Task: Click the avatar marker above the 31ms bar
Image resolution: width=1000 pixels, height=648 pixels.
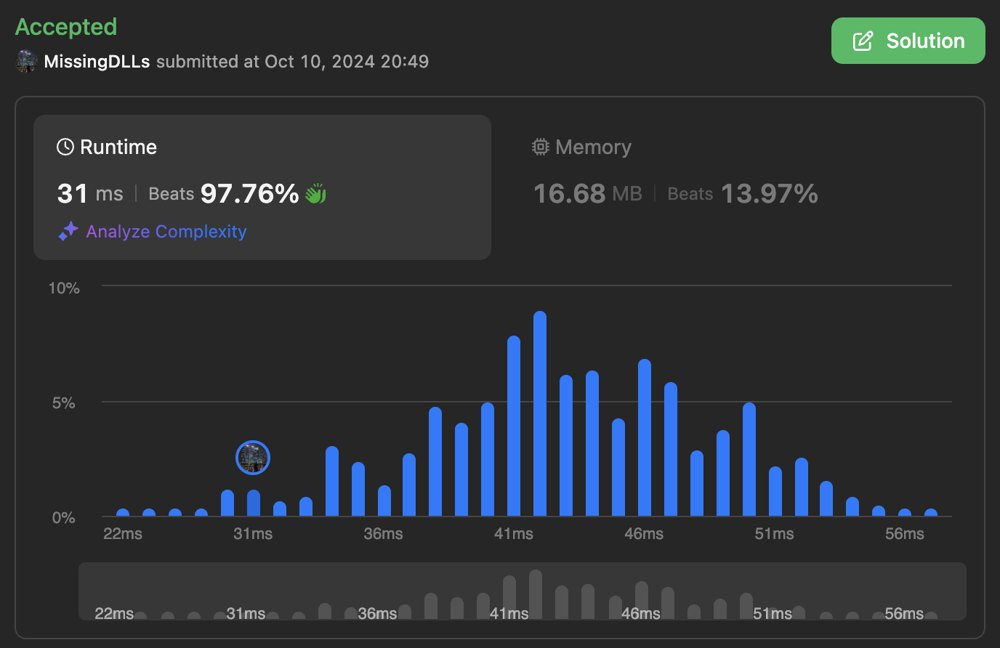Action: [x=253, y=458]
